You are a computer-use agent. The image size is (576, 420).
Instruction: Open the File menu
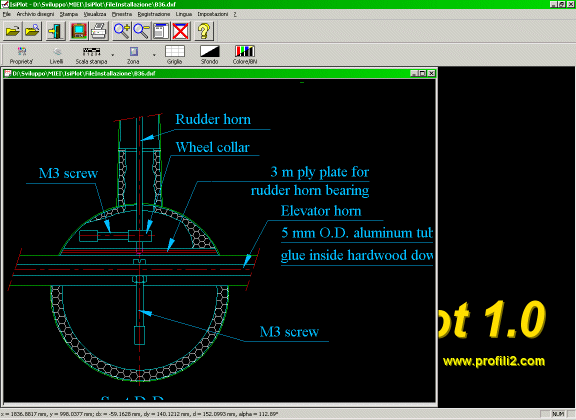(x=7, y=14)
